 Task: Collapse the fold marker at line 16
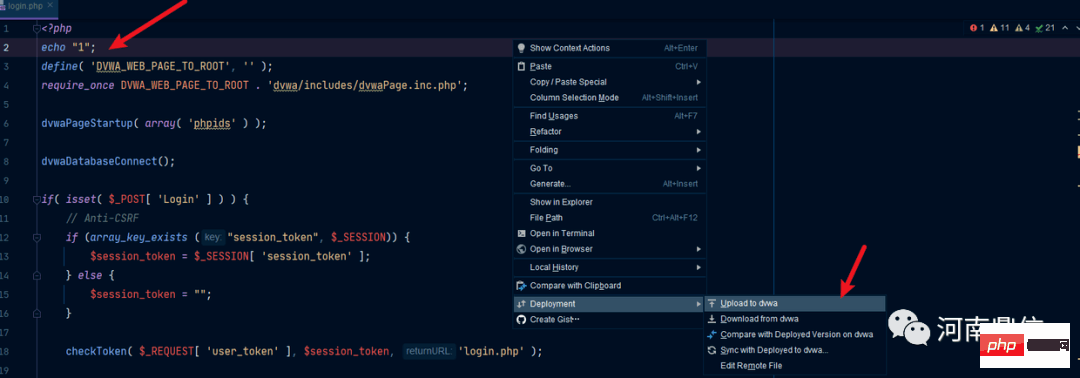click(36, 313)
